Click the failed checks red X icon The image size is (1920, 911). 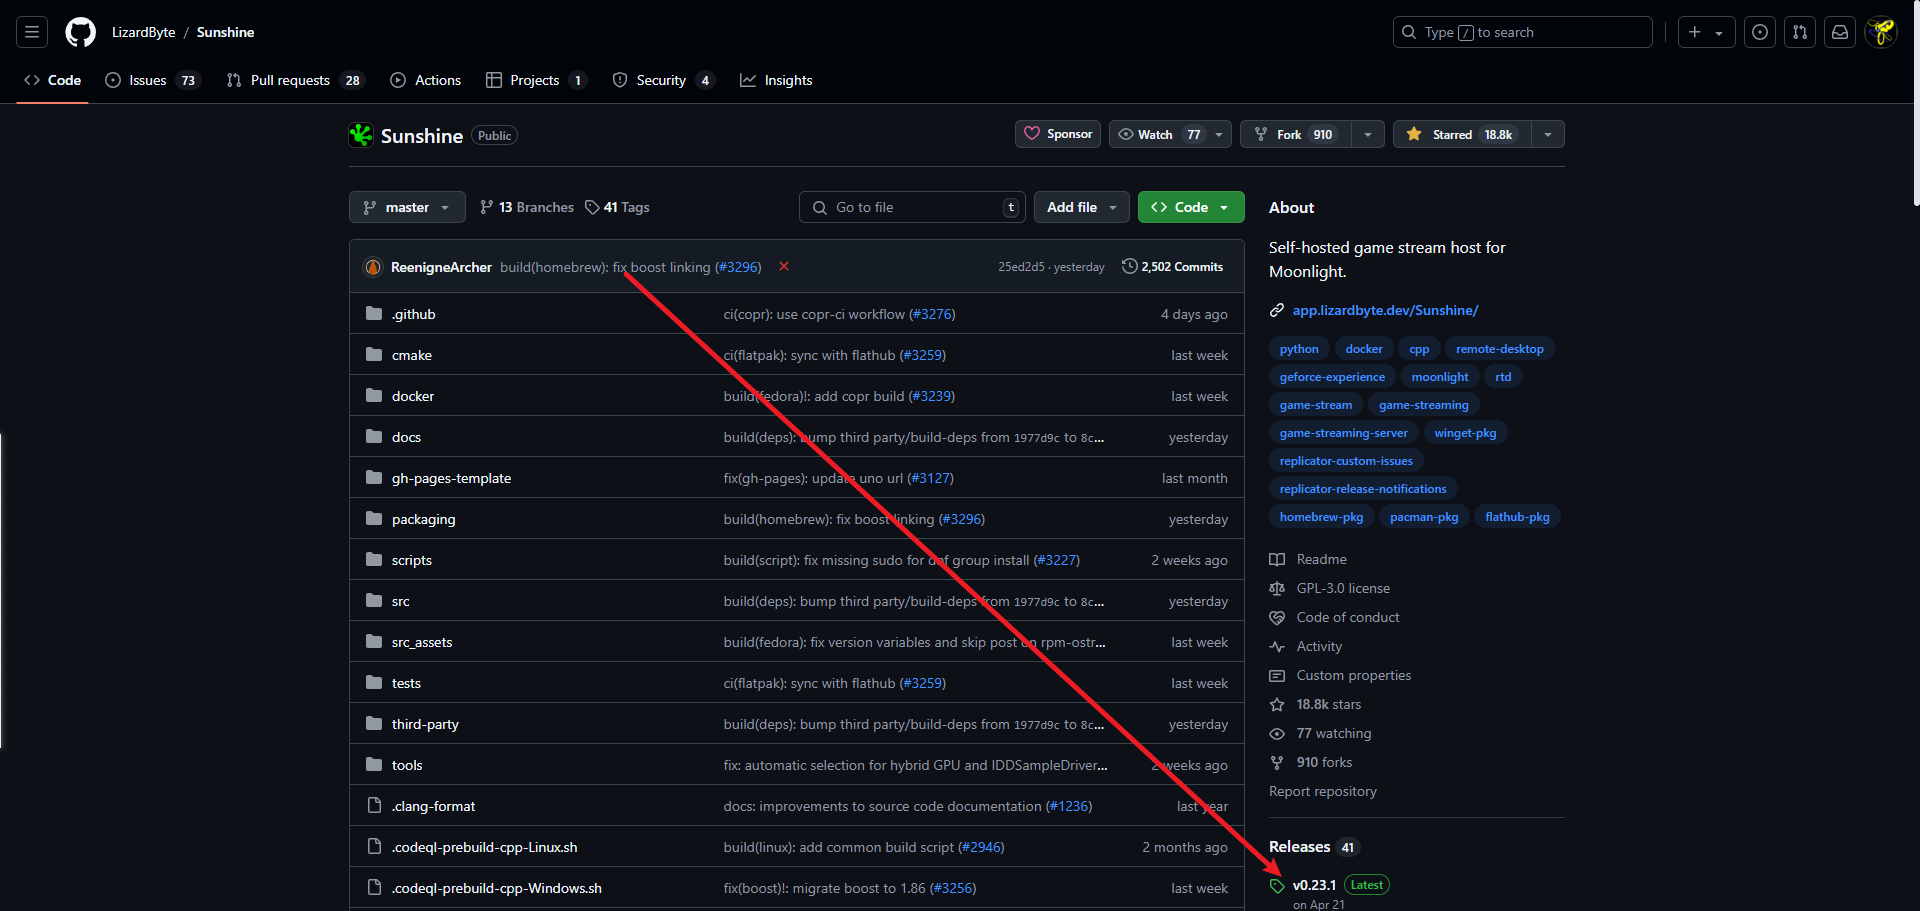click(784, 266)
